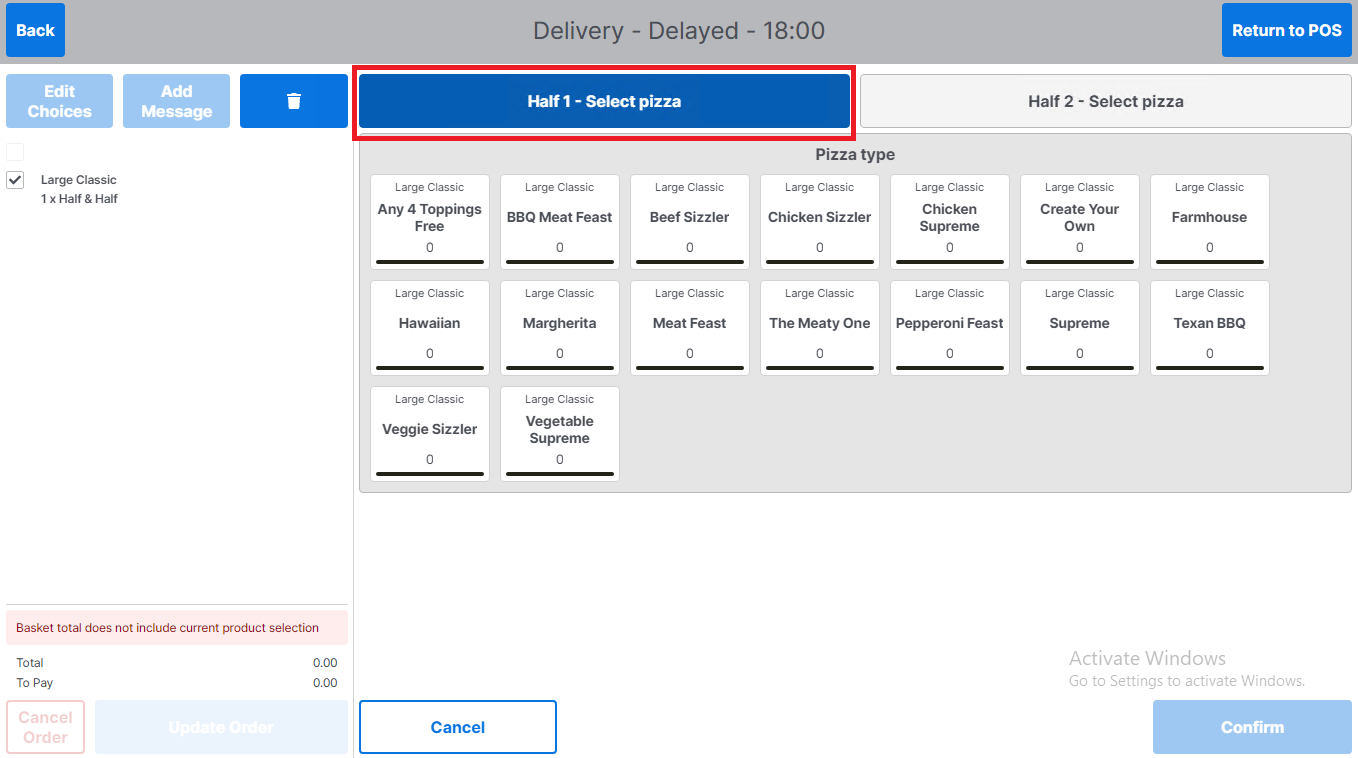
Task: Toggle the Large Classic item checkbox
Action: point(15,180)
